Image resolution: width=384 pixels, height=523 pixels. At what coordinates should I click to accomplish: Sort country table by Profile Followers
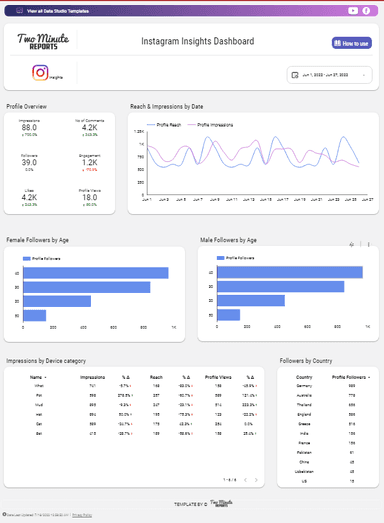[x=351, y=377]
